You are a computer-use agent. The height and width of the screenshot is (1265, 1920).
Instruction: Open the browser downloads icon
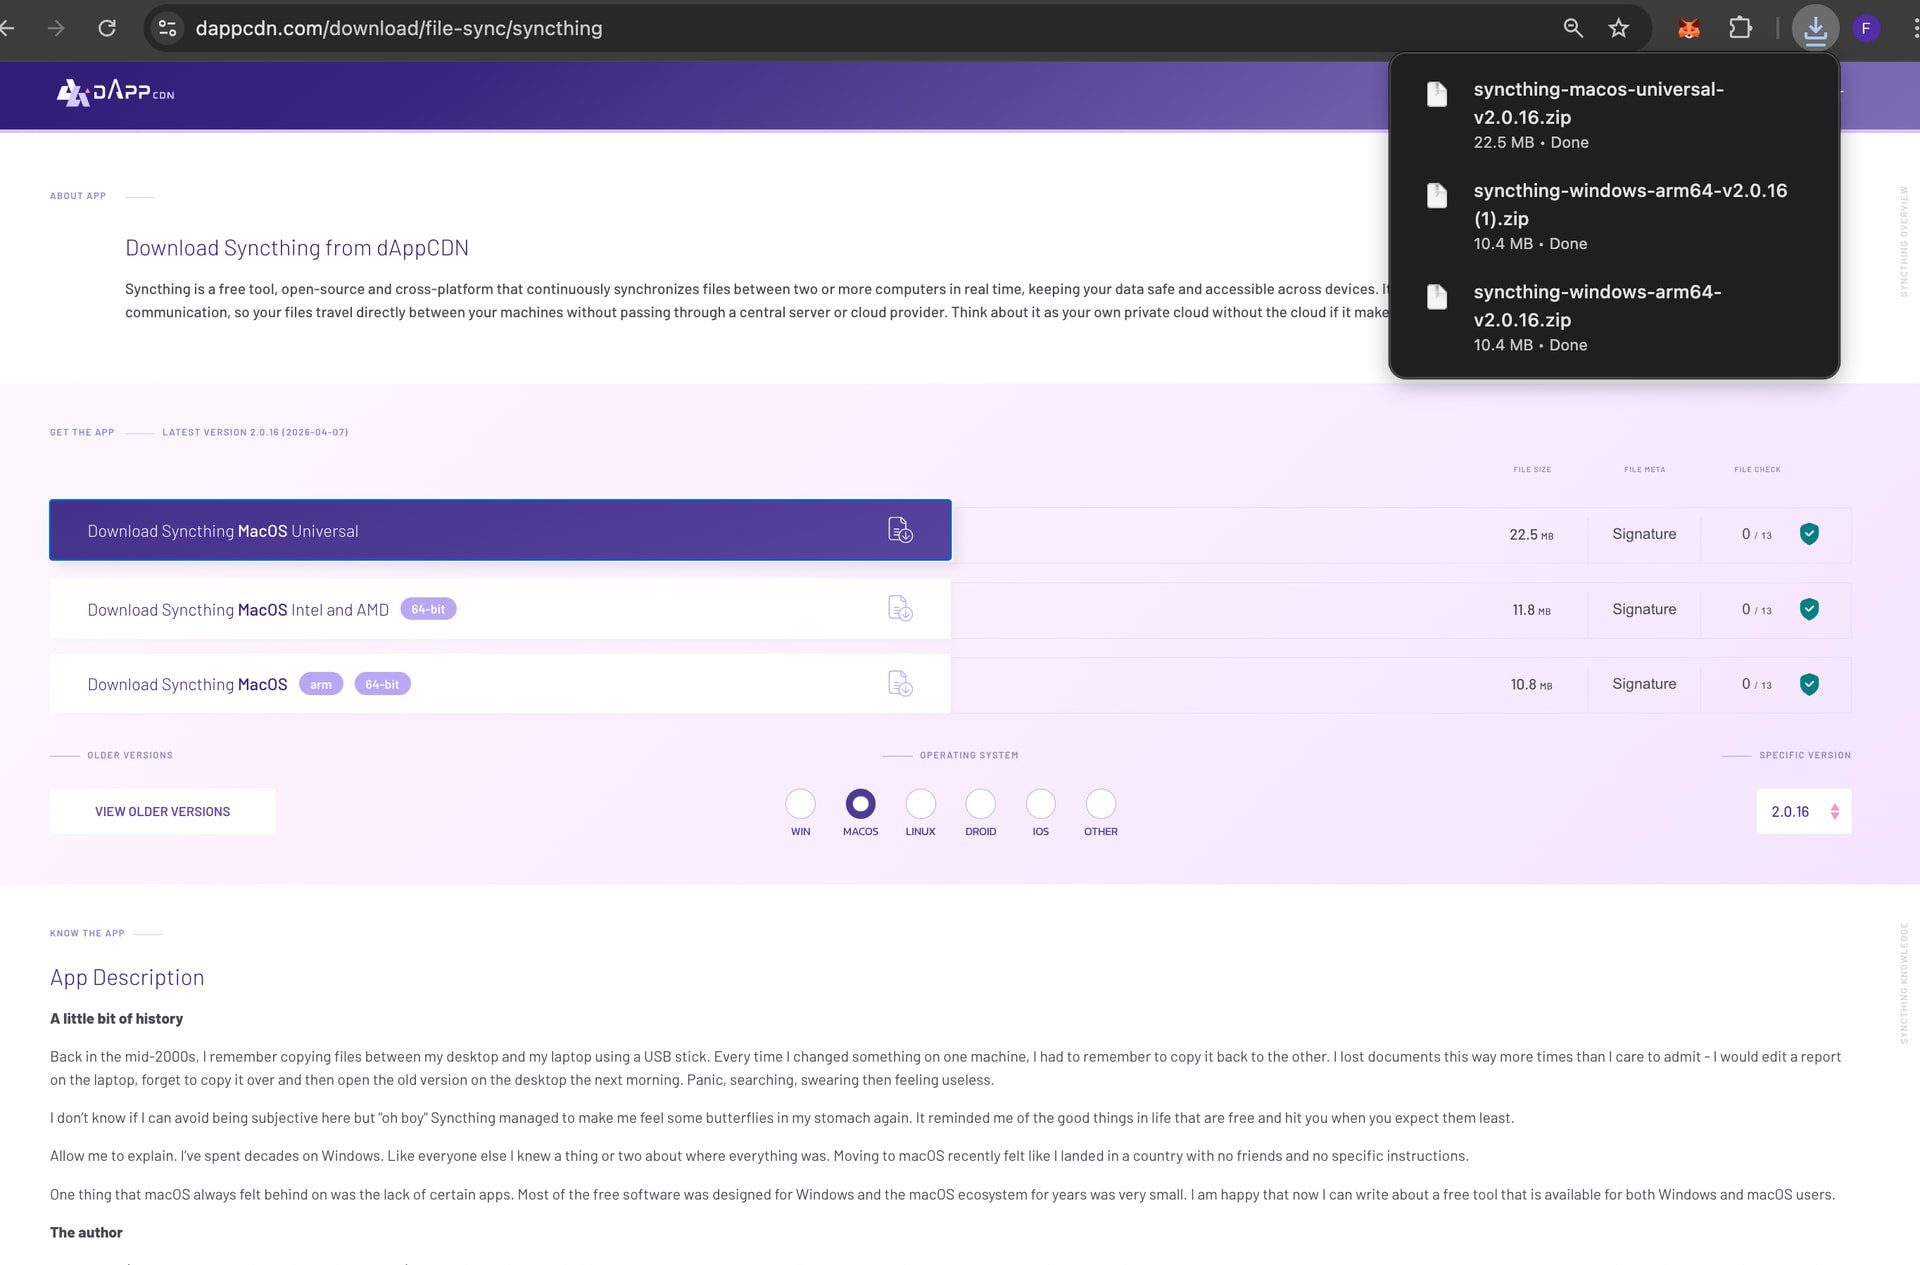pos(1814,29)
